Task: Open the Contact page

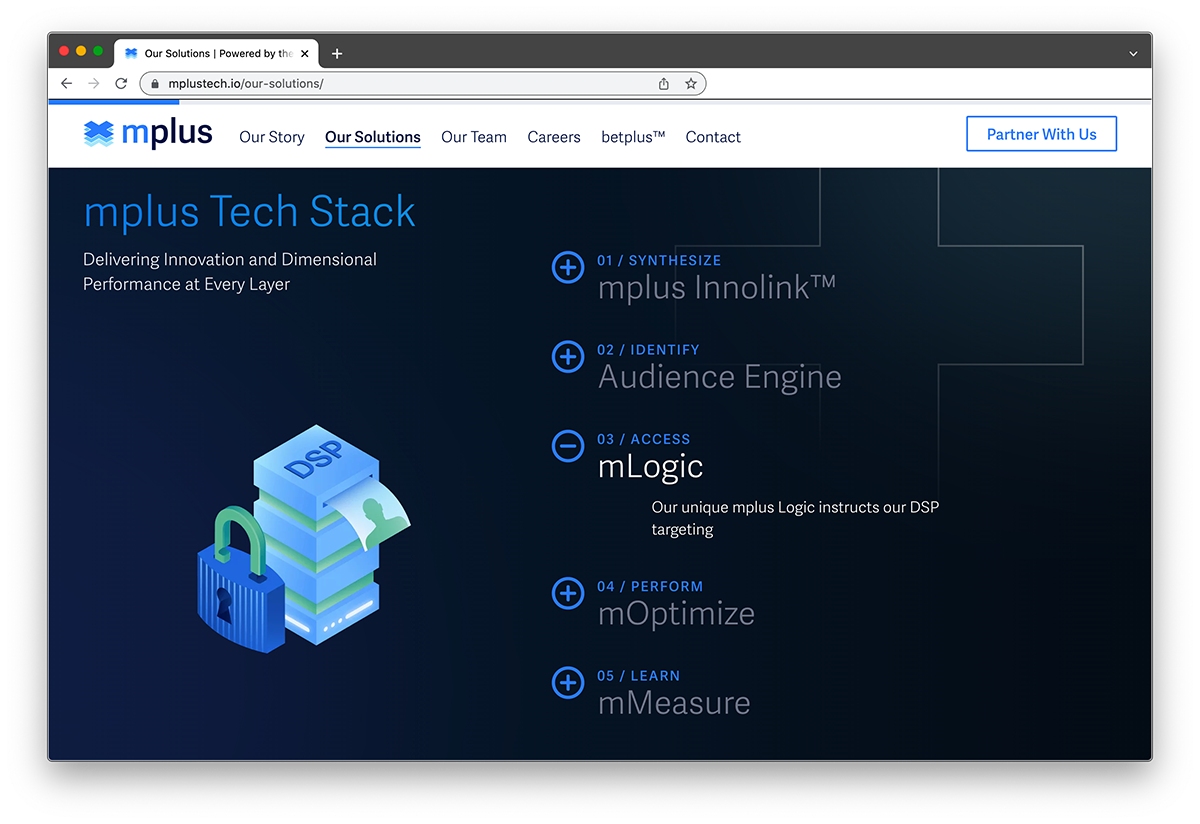Action: (x=713, y=137)
